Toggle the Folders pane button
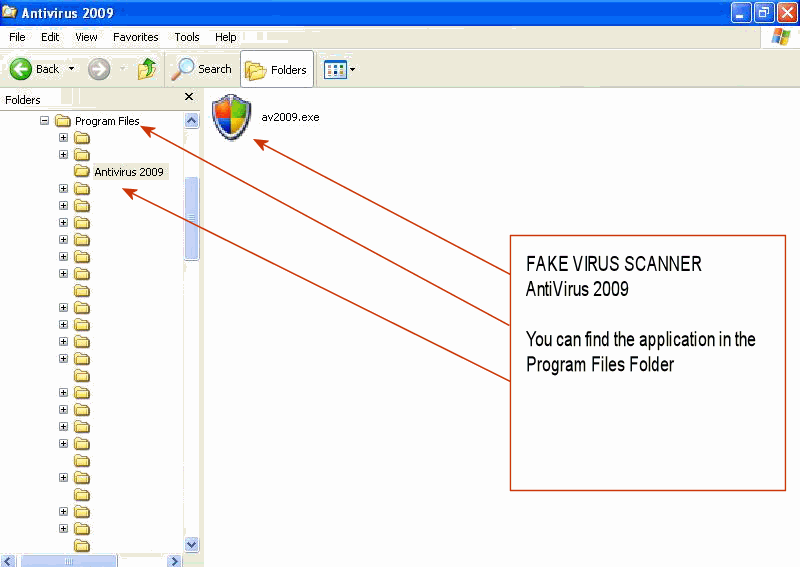This screenshot has height=567, width=800. 277,70
